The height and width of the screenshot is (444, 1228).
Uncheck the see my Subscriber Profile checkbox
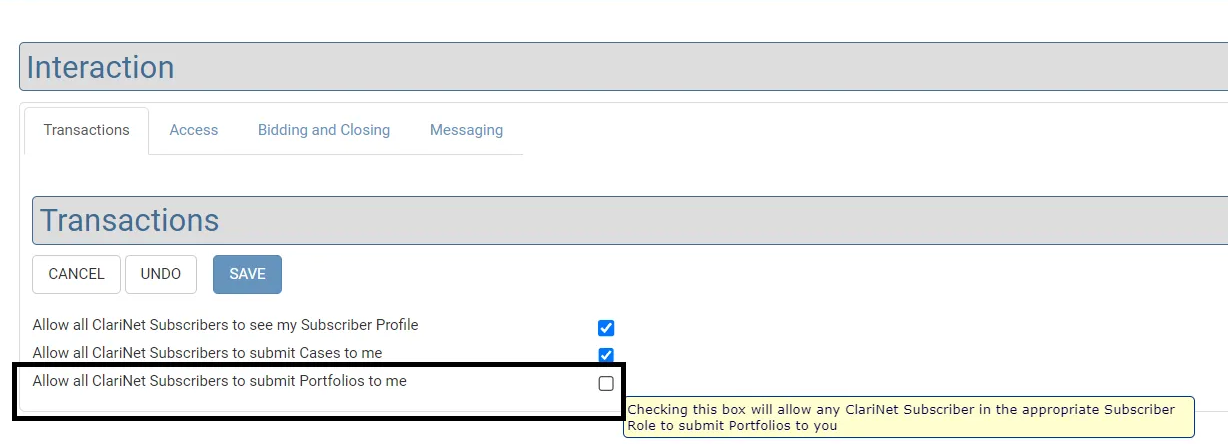click(x=605, y=328)
